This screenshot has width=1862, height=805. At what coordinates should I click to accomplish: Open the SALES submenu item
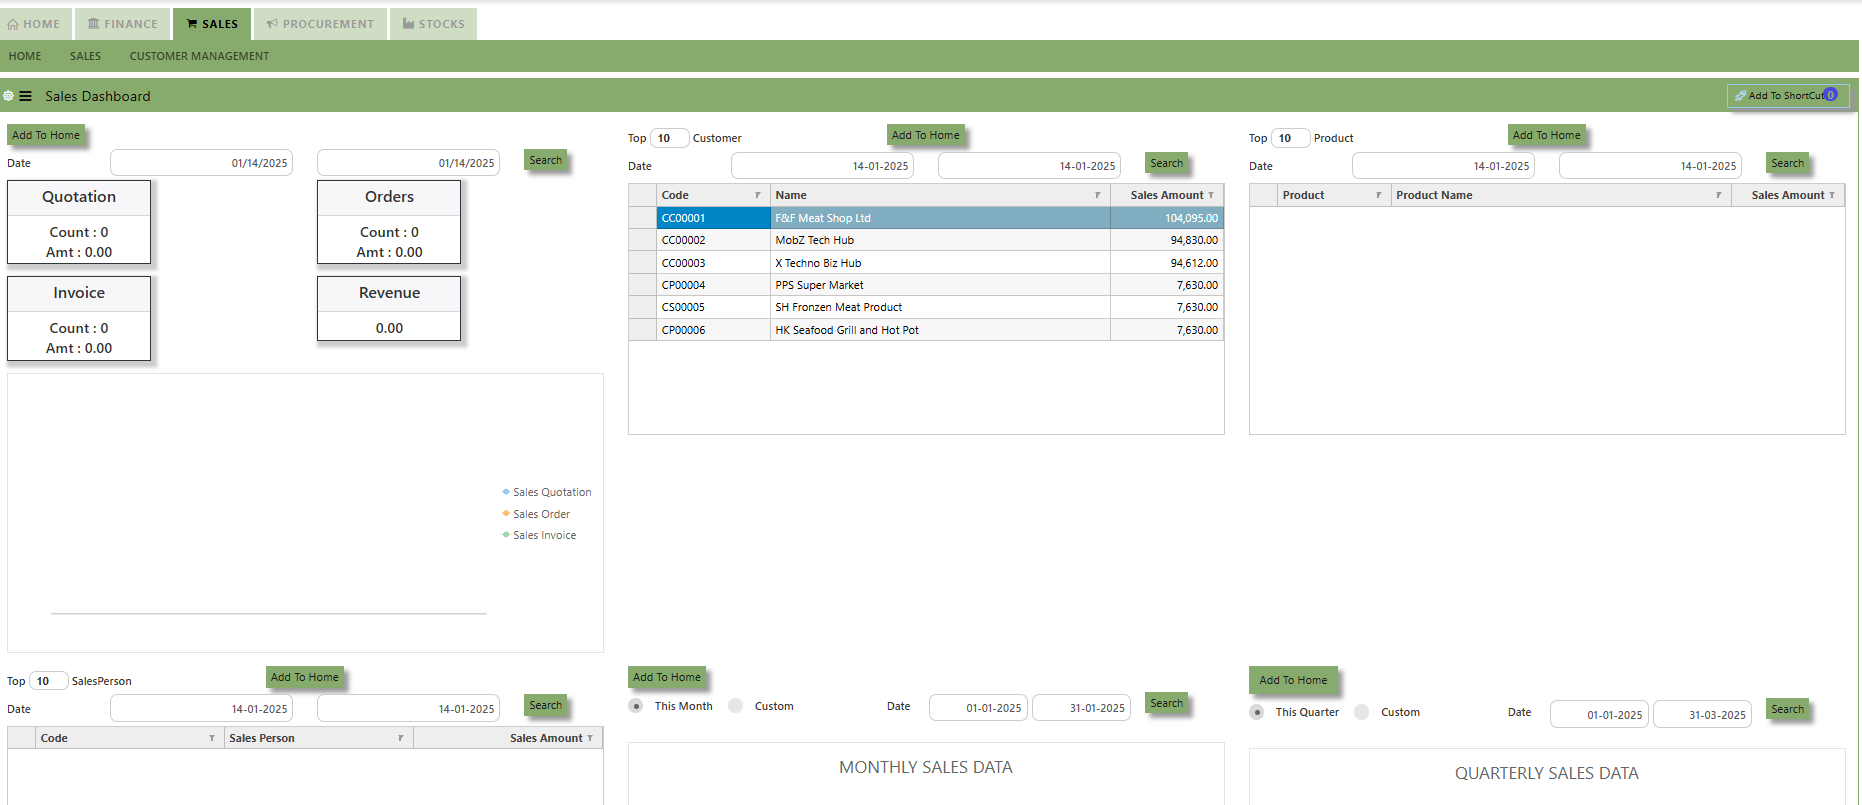[x=85, y=56]
